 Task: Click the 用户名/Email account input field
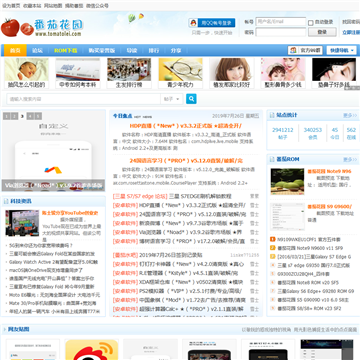(x=281, y=22)
